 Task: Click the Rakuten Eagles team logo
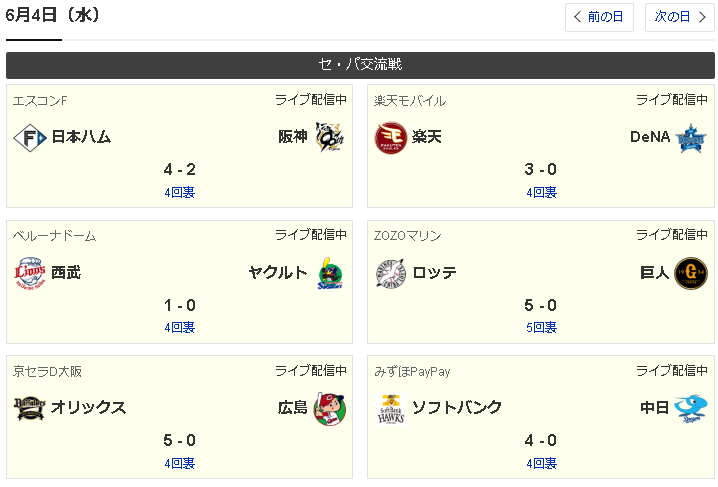[x=391, y=137]
